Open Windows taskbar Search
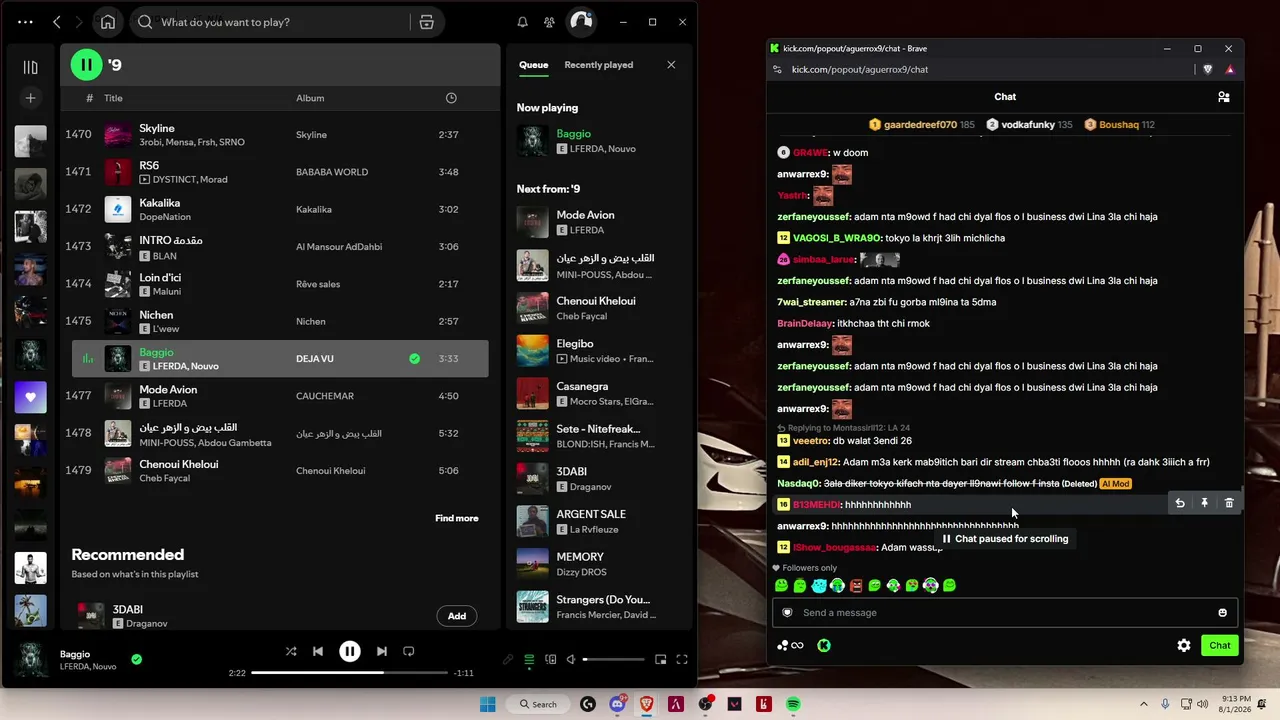Viewport: 1280px width, 720px height. [x=536, y=704]
